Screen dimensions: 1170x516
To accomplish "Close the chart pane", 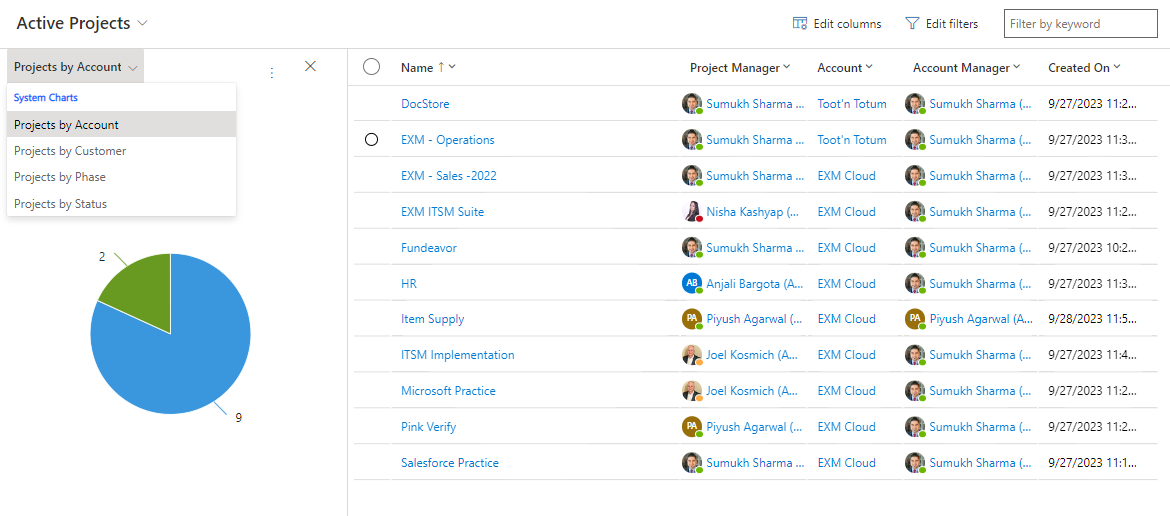I will (x=310, y=66).
